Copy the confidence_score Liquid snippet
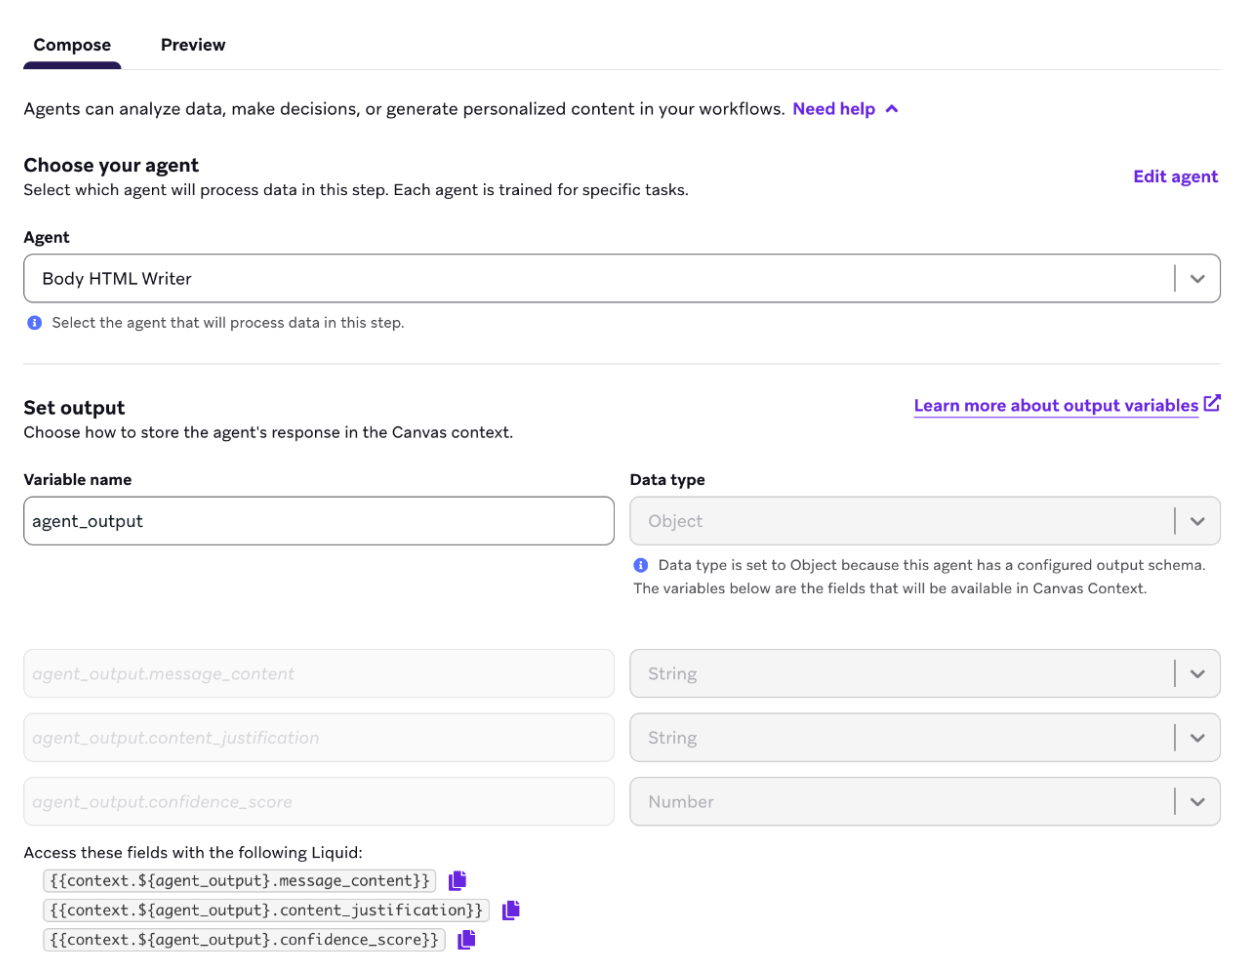Screen dimensions: 1243x978 coord(464,939)
